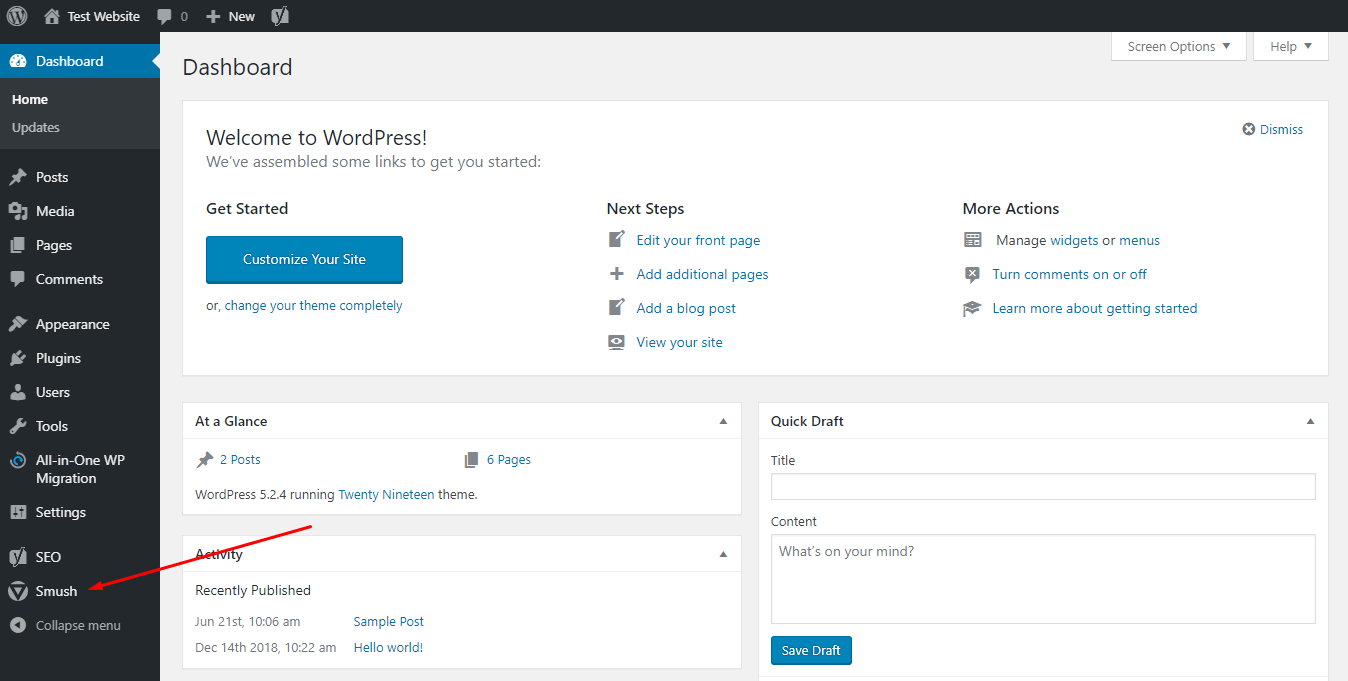Click the Pages icon in the sidebar
This screenshot has width=1348, height=681.
pyautogui.click(x=18, y=245)
